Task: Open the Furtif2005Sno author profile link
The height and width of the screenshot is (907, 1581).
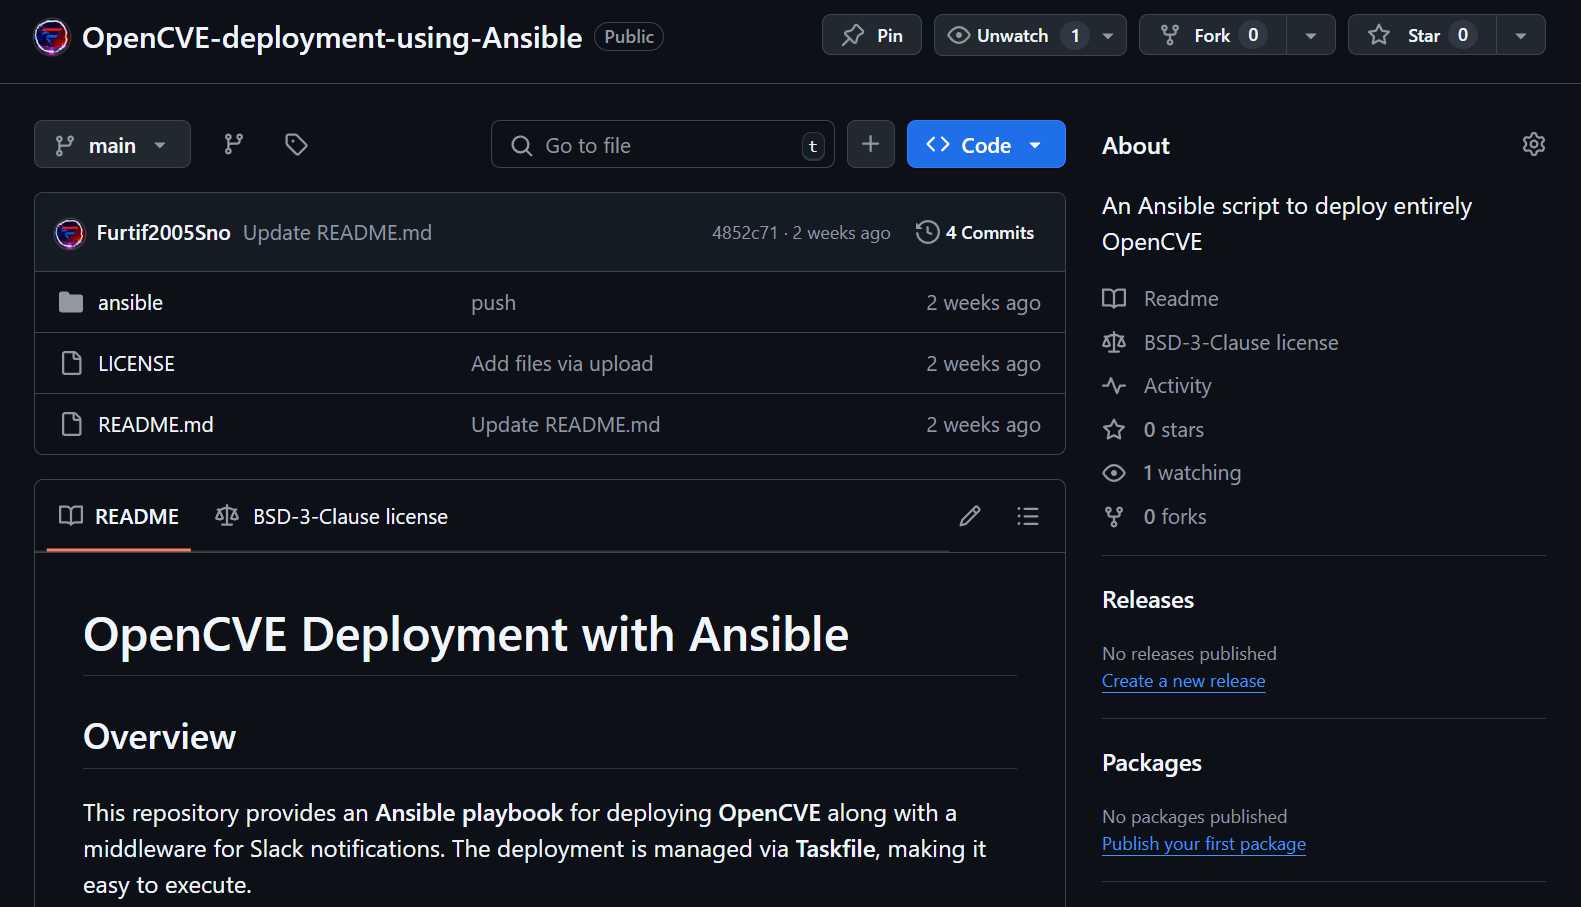Action: 164,233
